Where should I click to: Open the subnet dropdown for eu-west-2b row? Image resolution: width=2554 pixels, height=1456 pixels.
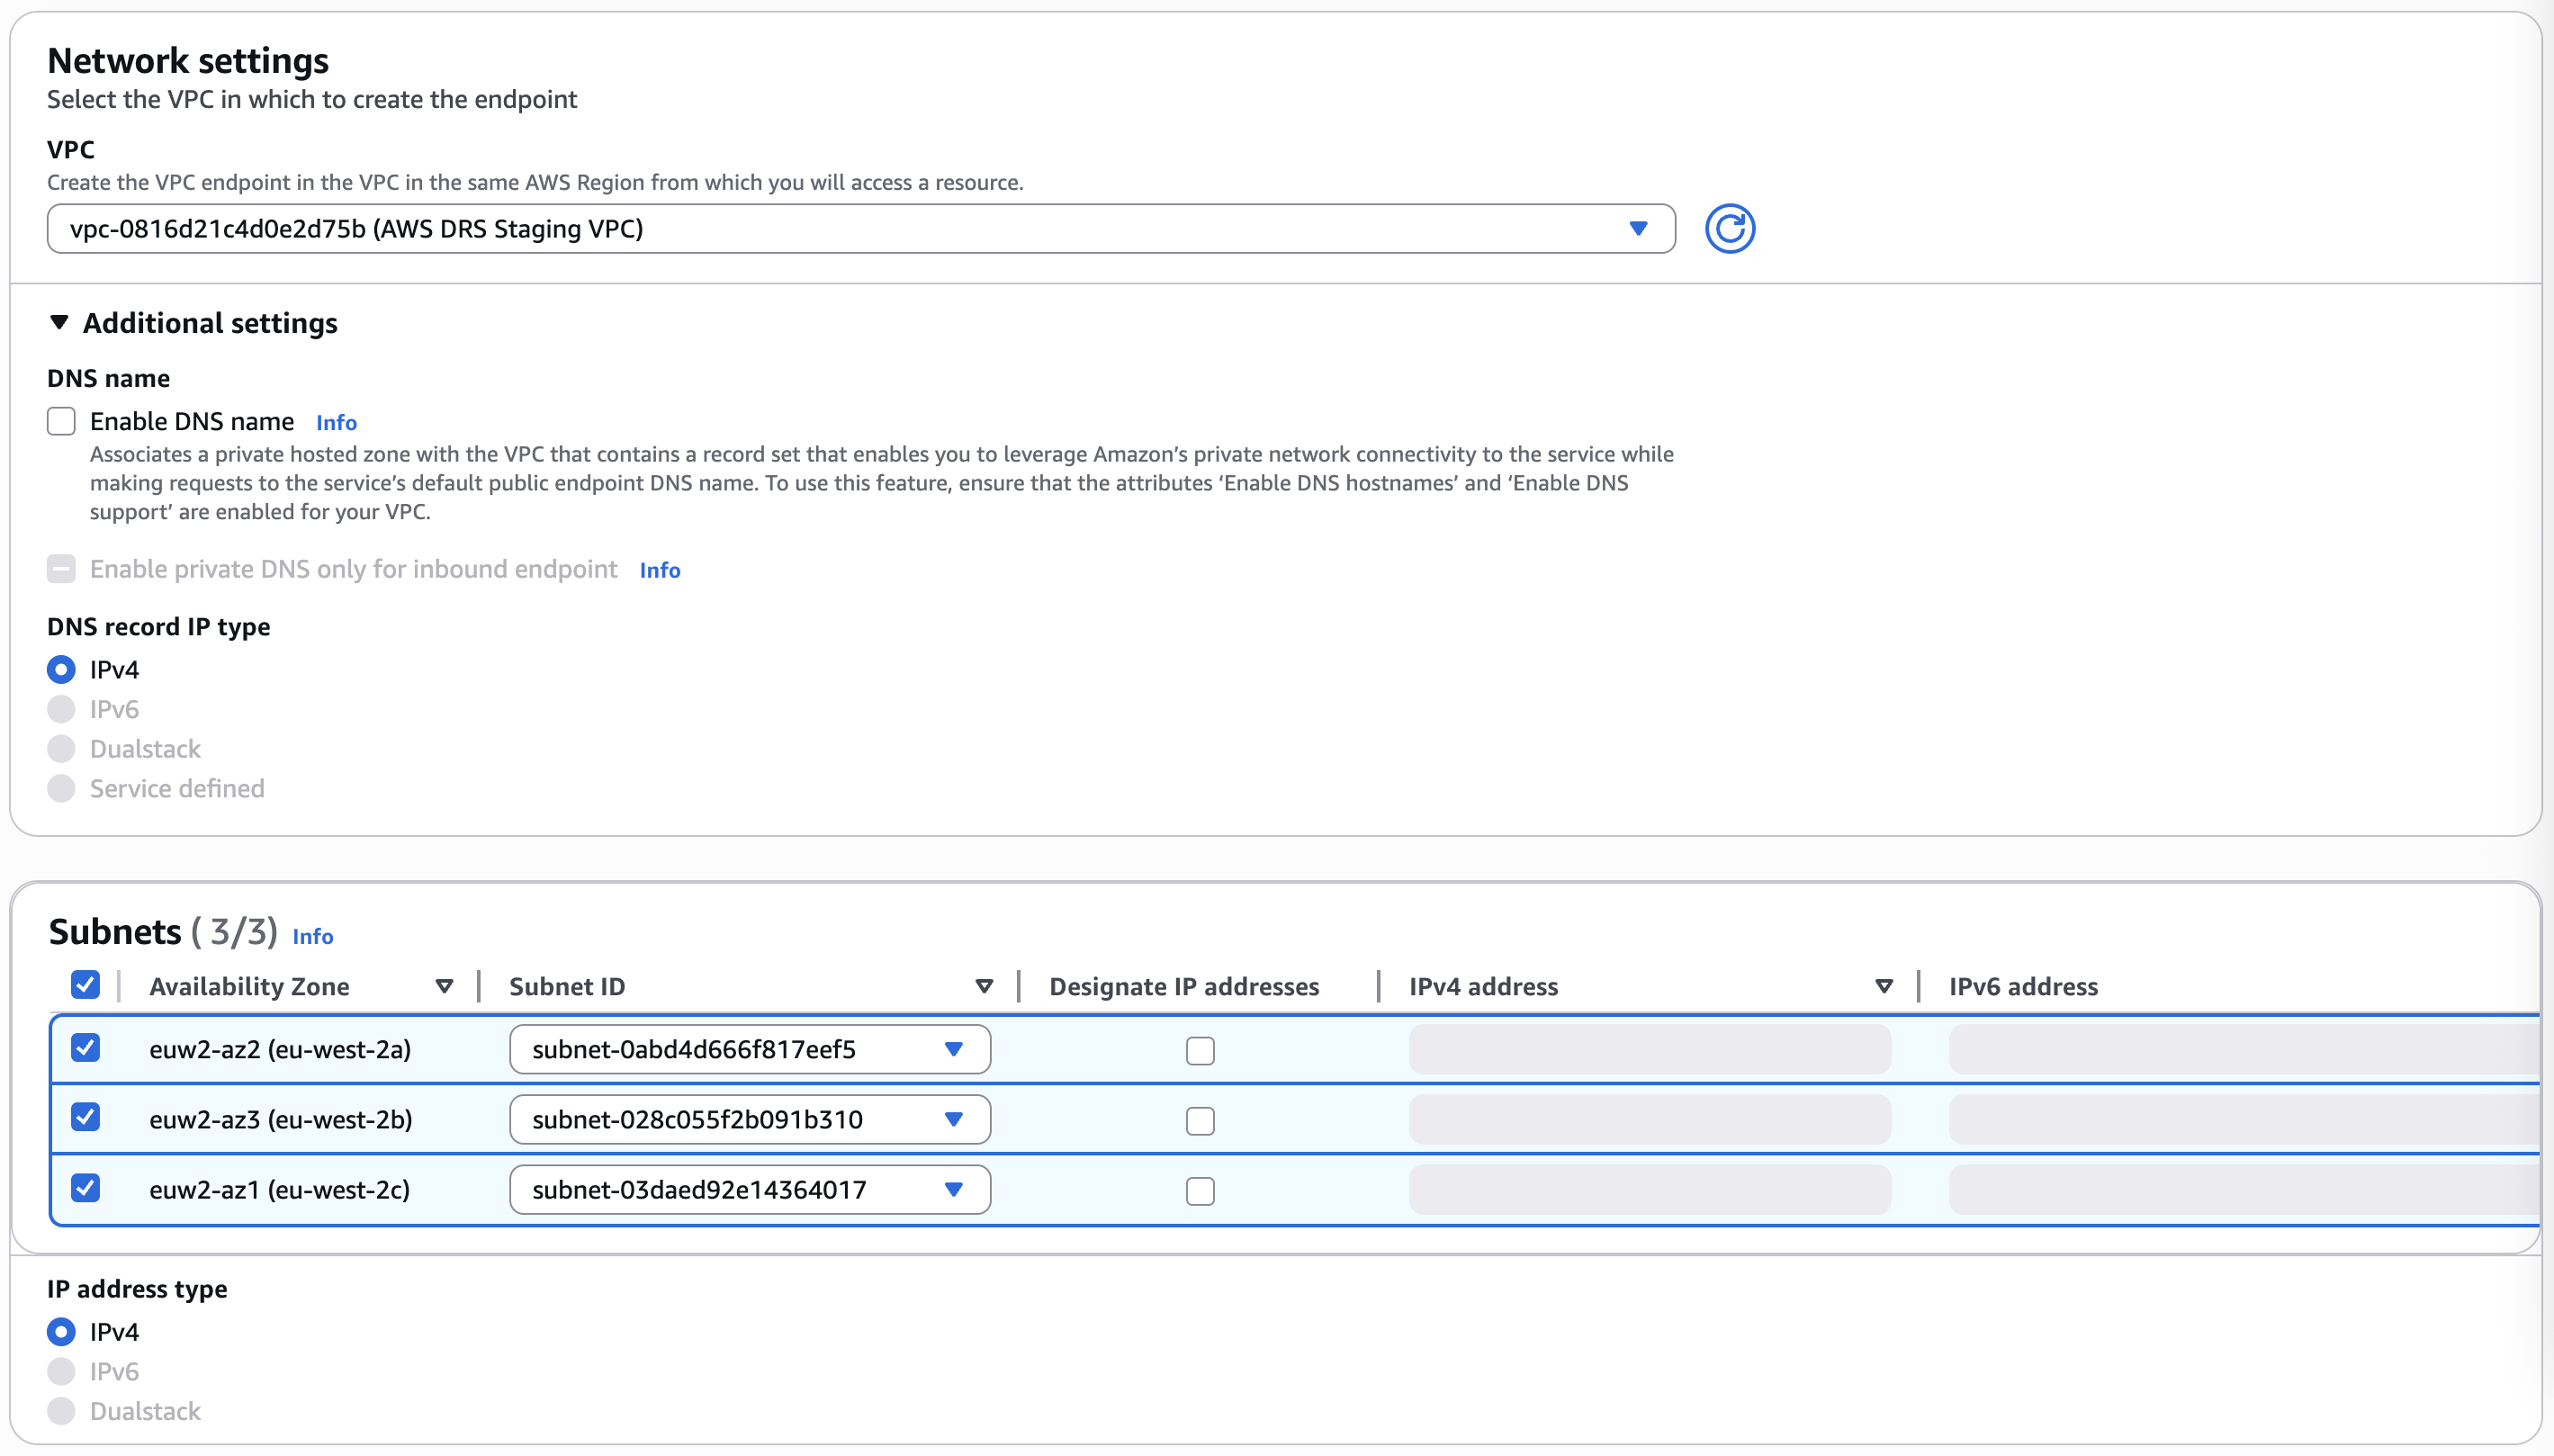tap(953, 1119)
